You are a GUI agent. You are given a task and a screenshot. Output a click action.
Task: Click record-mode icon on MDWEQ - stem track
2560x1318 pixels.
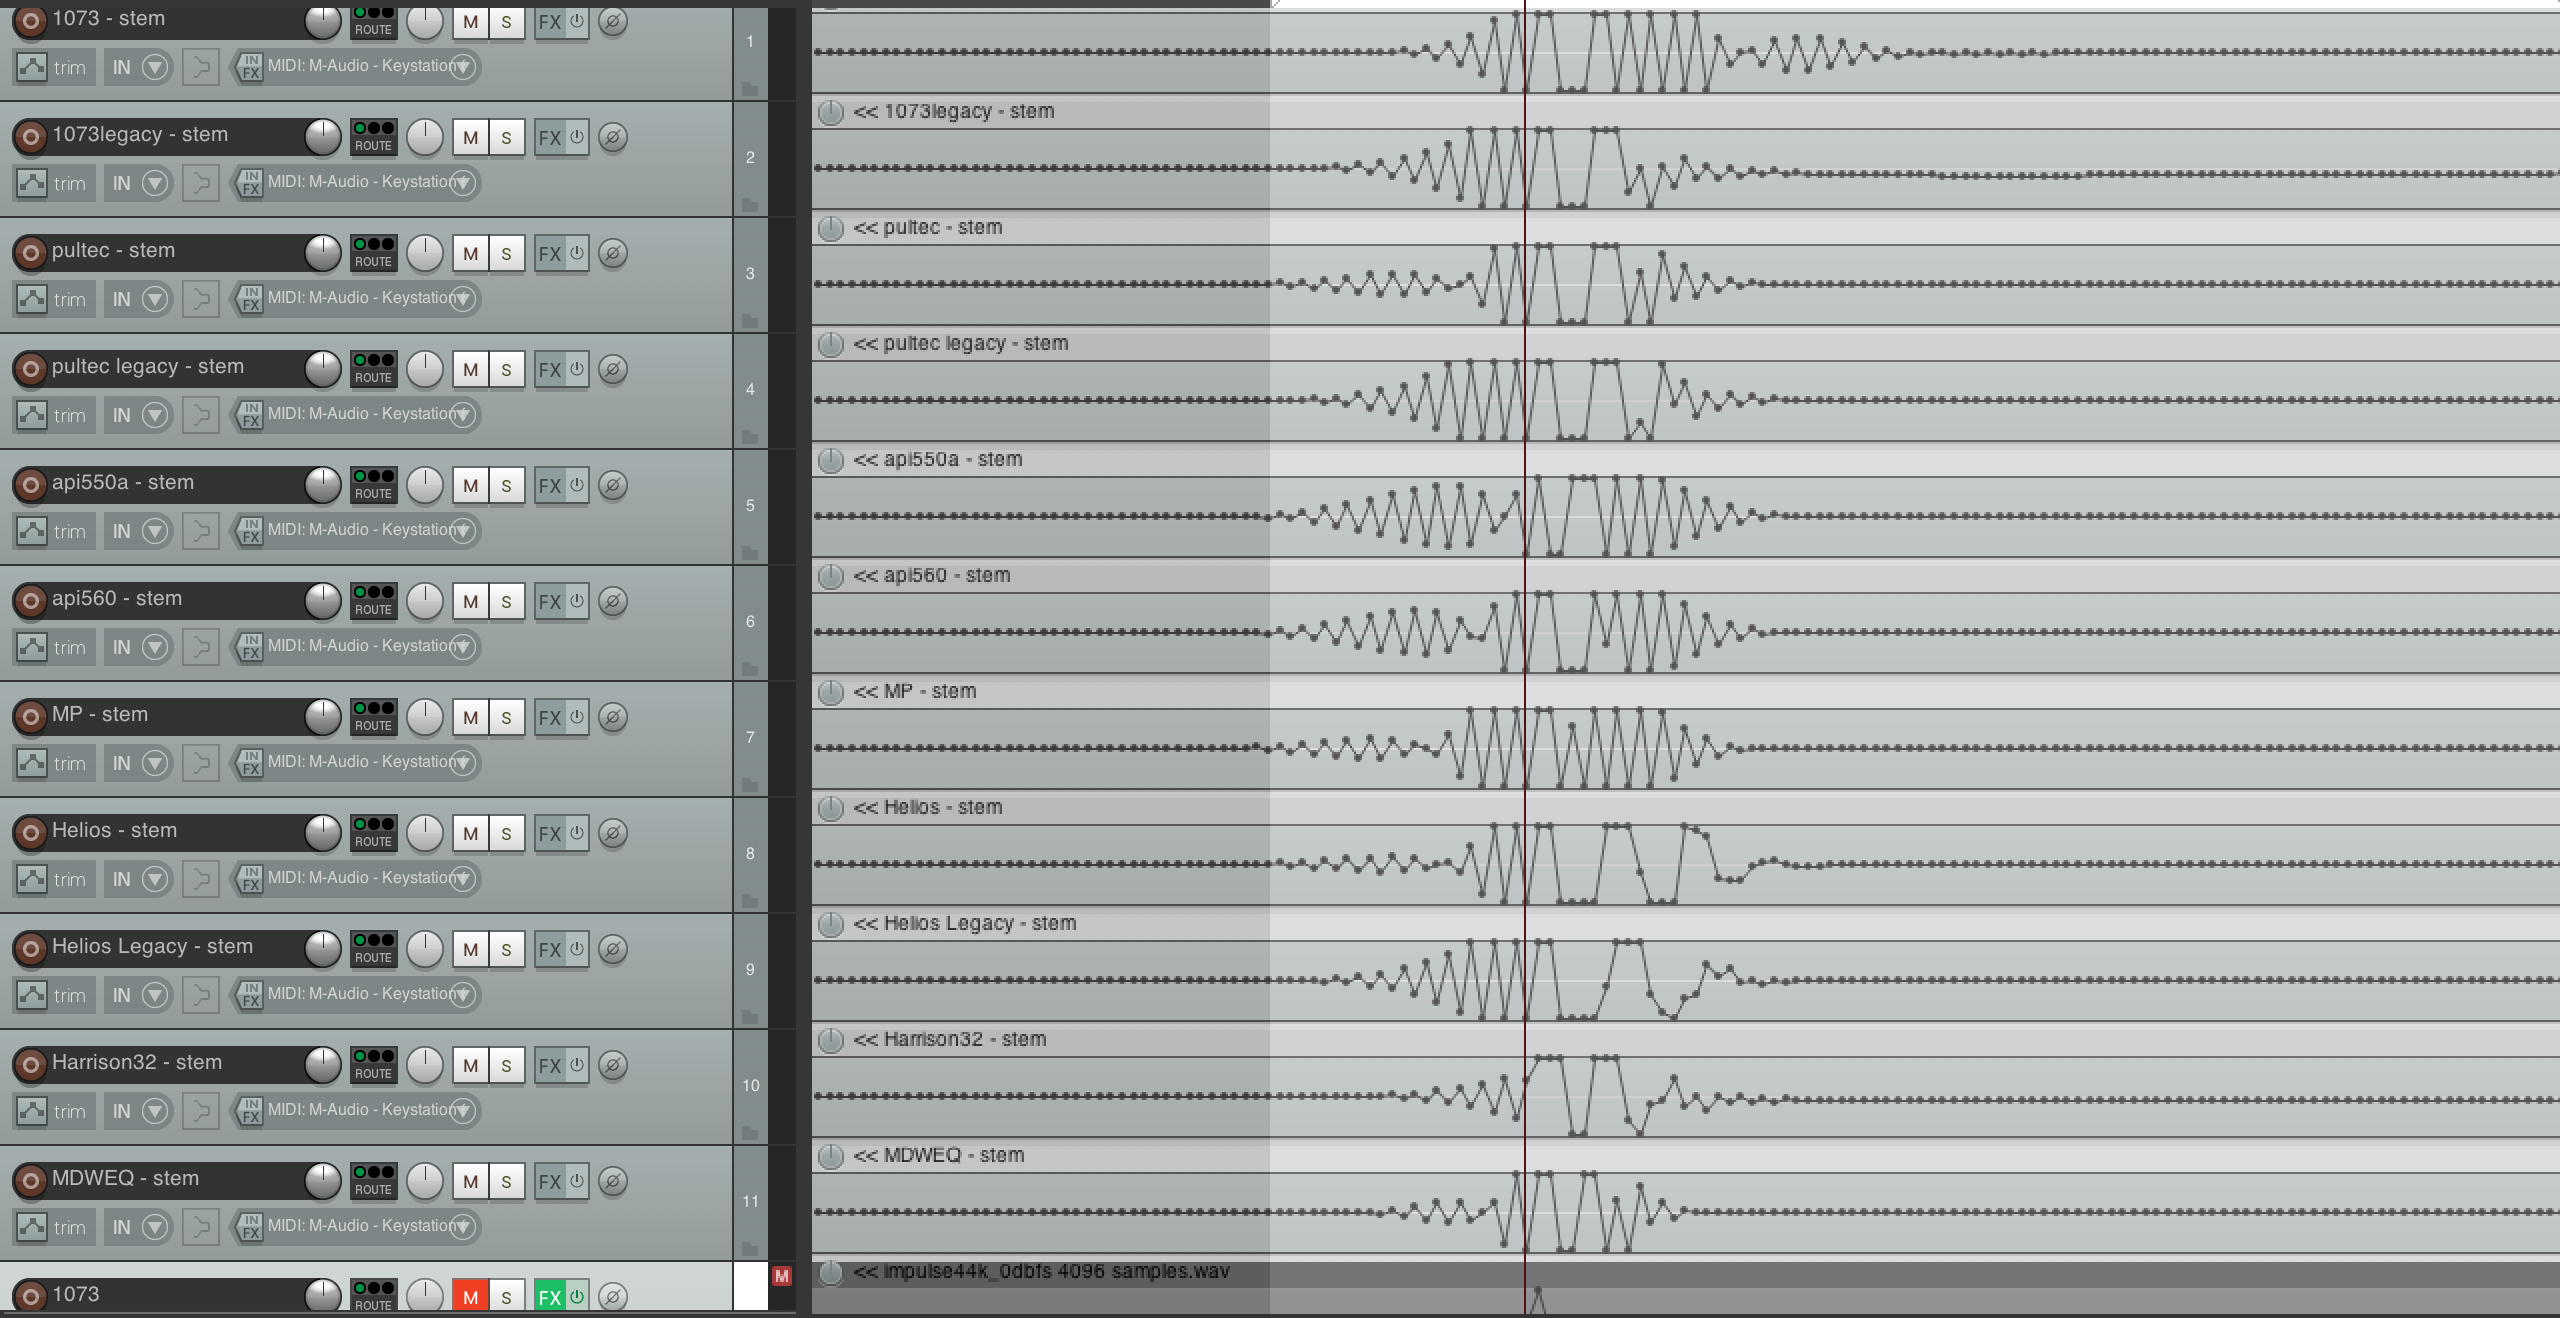click(x=200, y=1226)
